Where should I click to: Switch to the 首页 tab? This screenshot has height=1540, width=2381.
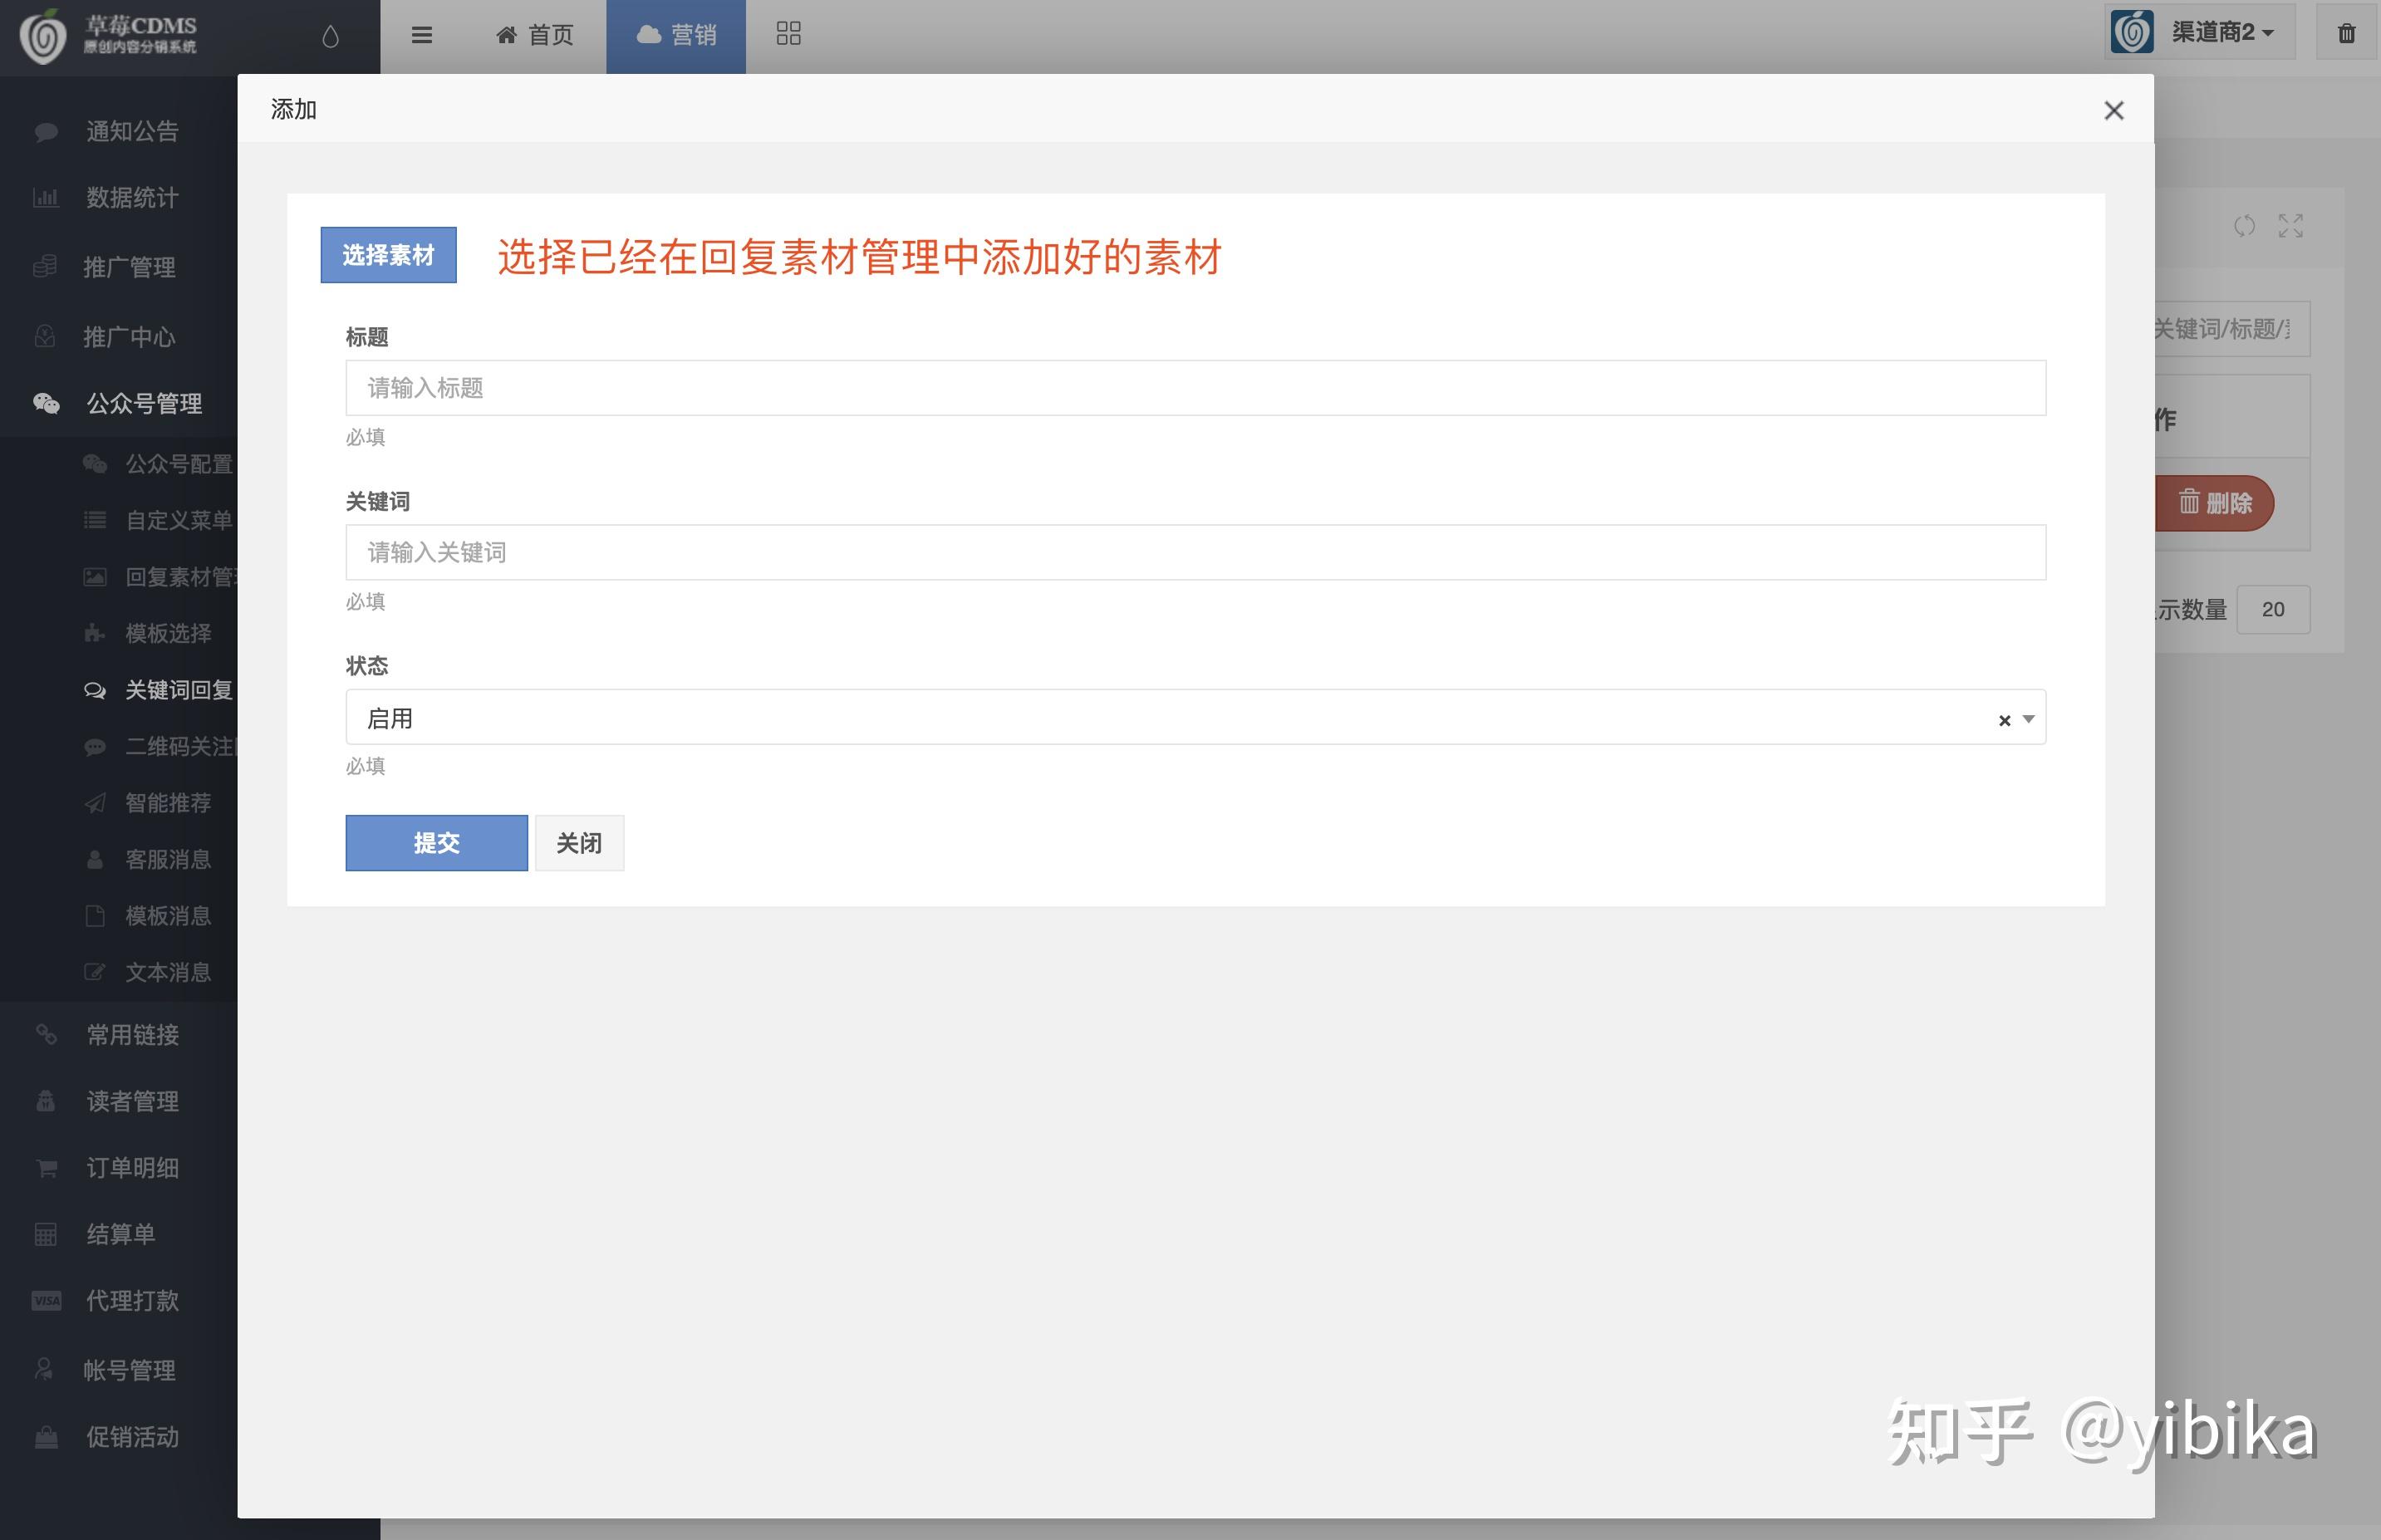coord(534,35)
